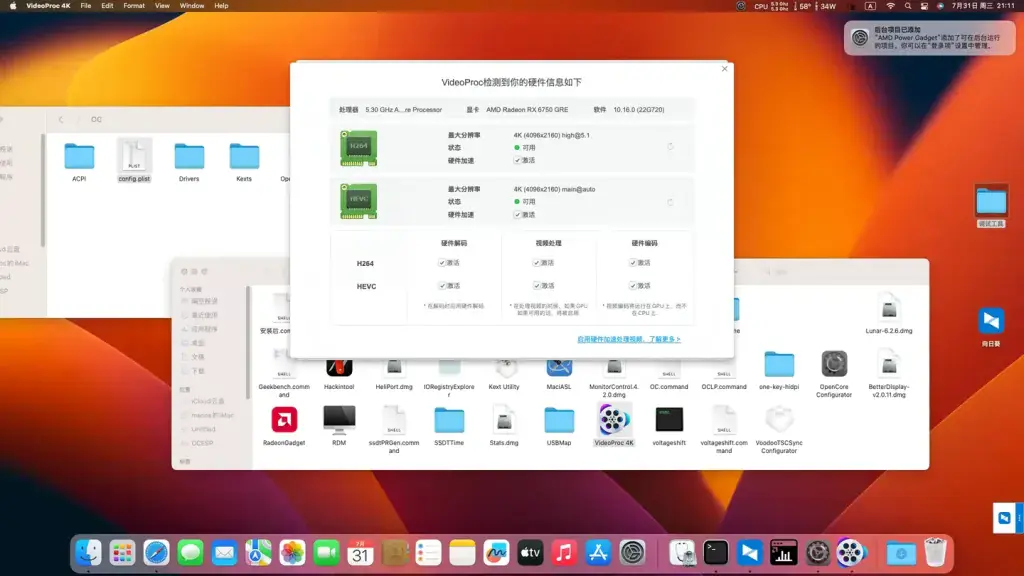Select the Stats.dmg file

(x=504, y=420)
